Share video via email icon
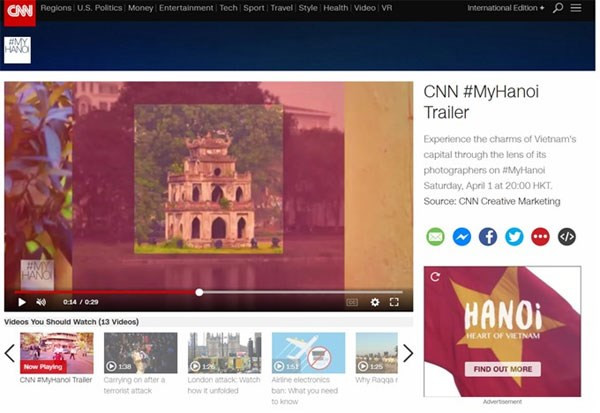600x413 pixels. point(435,237)
